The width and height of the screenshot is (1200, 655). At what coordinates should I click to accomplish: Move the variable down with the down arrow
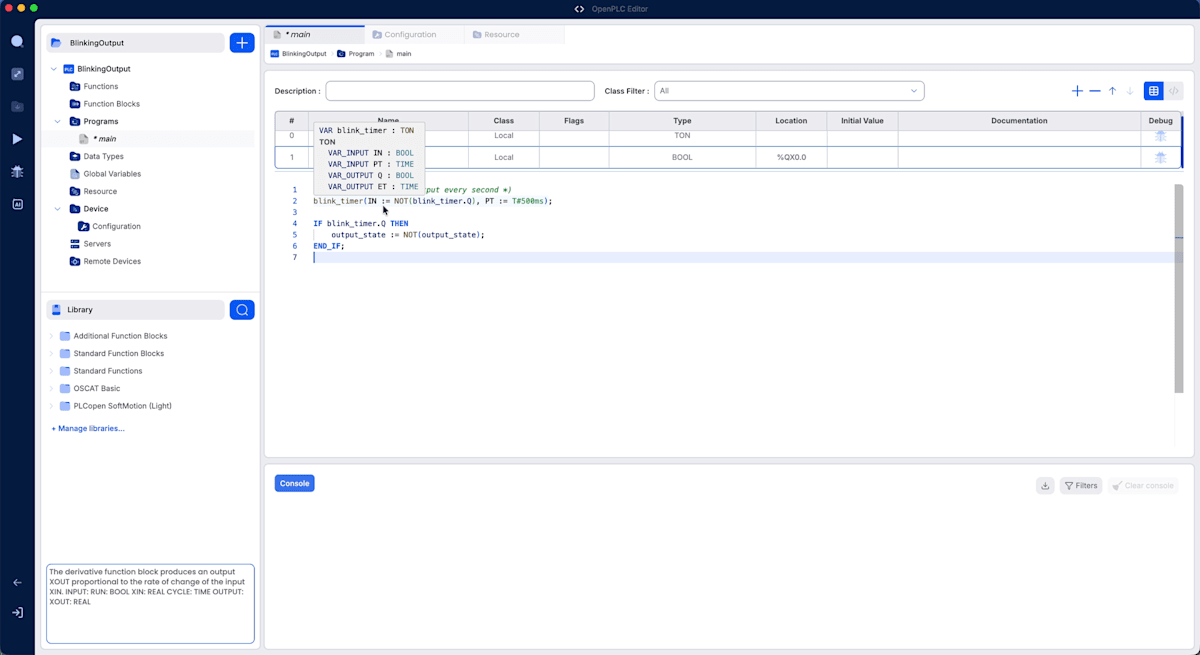[x=1130, y=91]
